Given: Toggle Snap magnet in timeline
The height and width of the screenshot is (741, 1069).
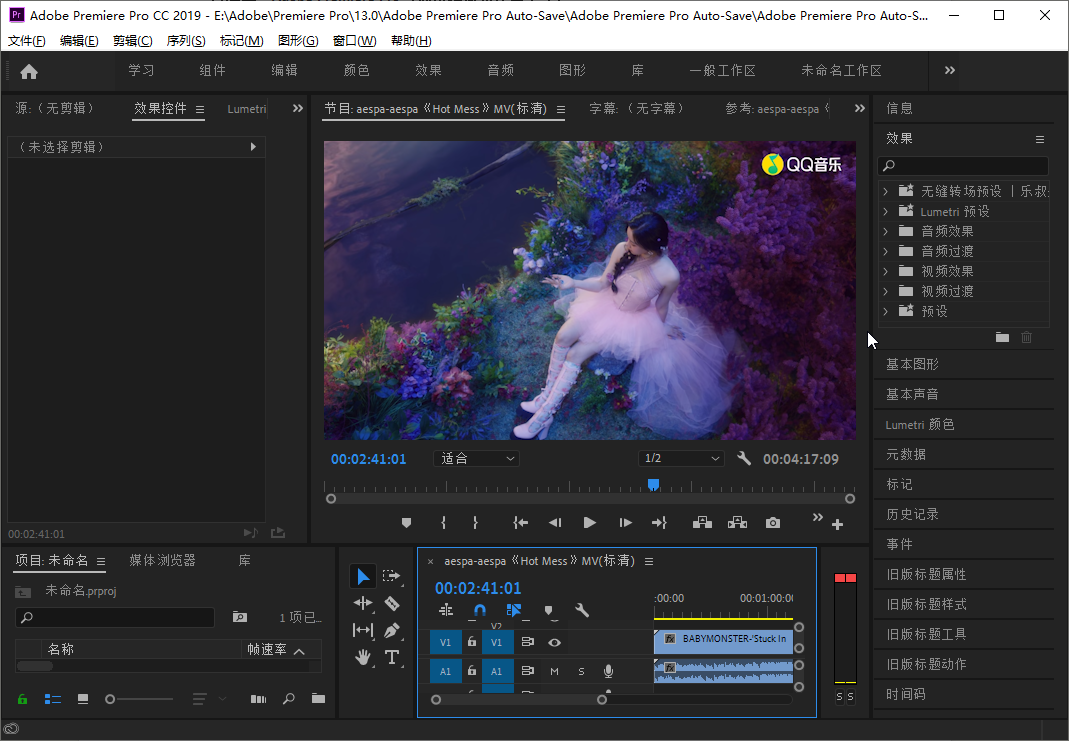Looking at the screenshot, I should click(479, 610).
